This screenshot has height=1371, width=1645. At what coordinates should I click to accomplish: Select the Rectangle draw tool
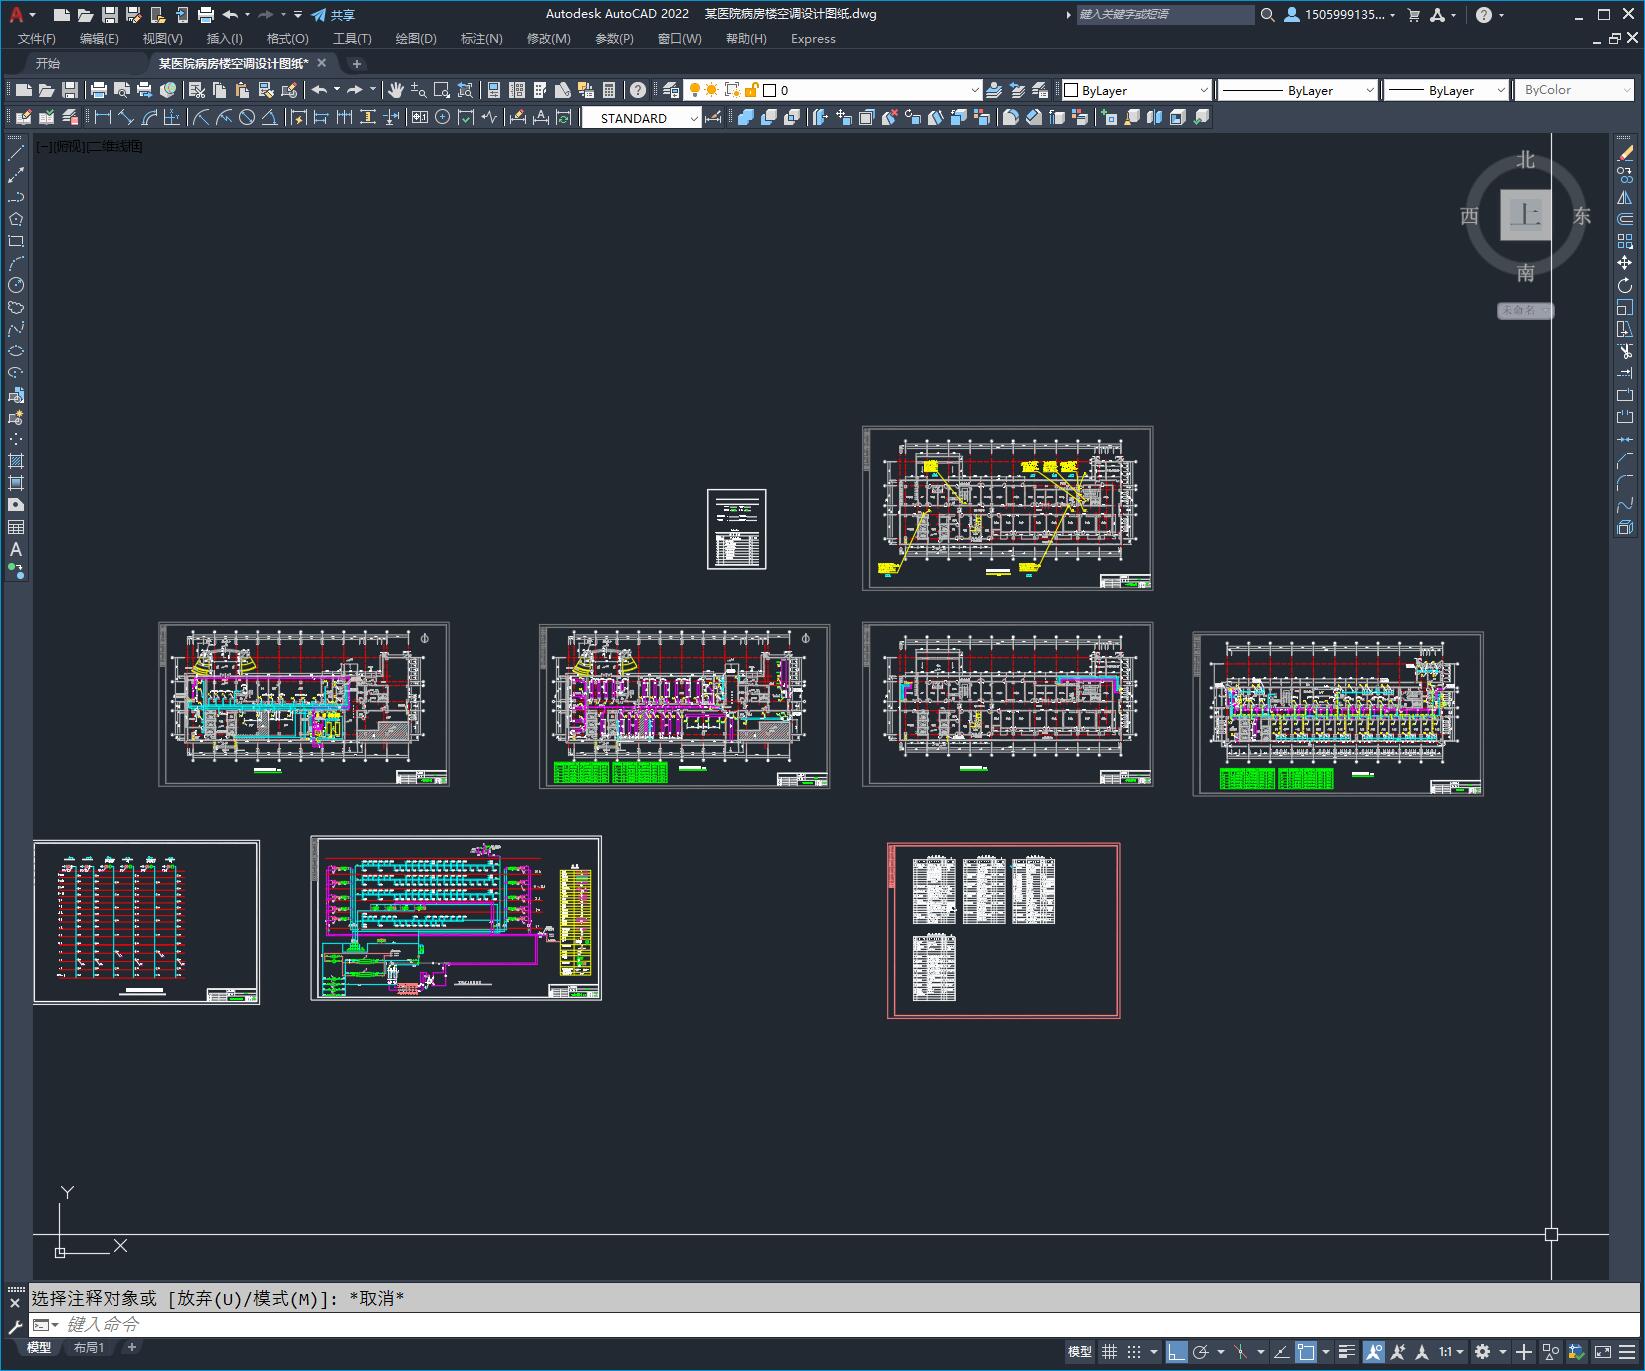[16, 241]
